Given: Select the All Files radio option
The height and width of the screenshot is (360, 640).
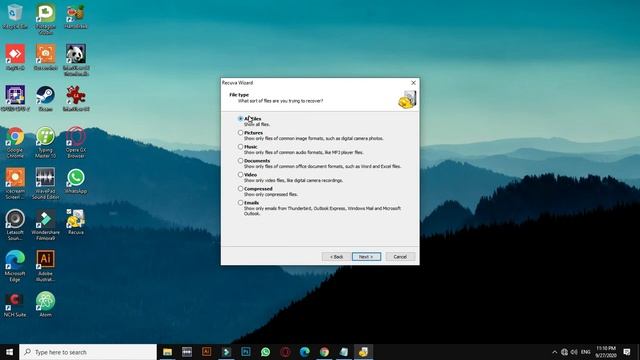Looking at the screenshot, I should [240, 118].
